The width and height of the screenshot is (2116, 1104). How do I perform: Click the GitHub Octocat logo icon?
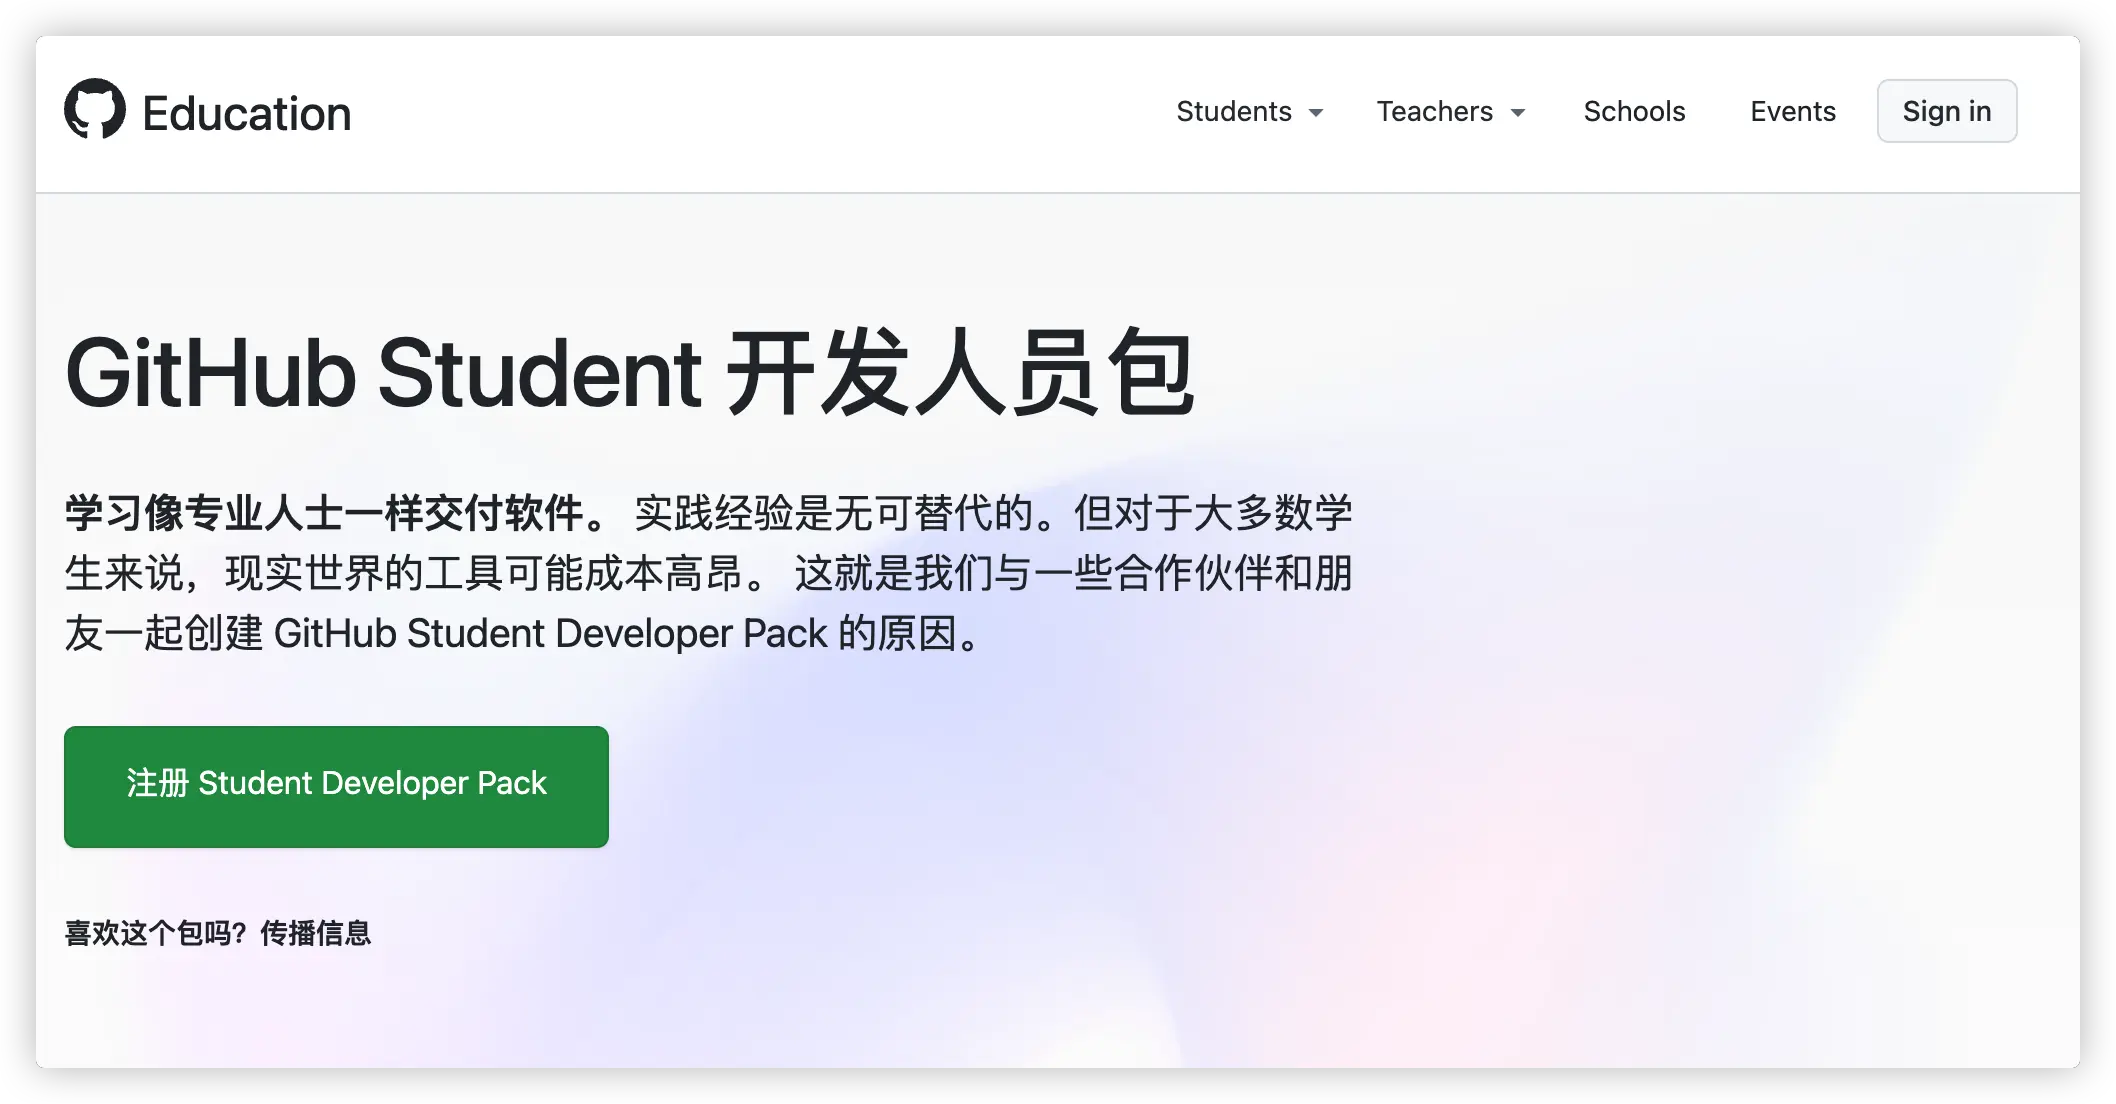(95, 109)
